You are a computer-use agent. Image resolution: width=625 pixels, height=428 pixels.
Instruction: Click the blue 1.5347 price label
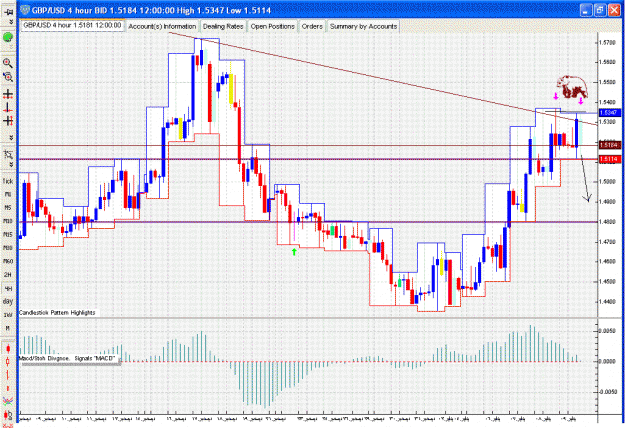(x=608, y=113)
